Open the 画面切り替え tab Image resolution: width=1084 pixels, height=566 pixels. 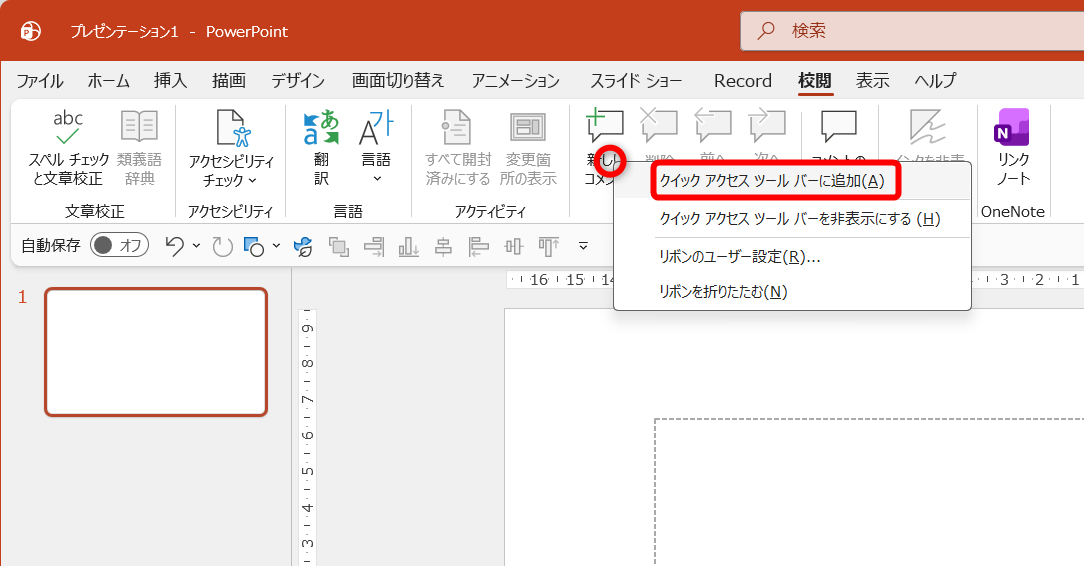398,81
